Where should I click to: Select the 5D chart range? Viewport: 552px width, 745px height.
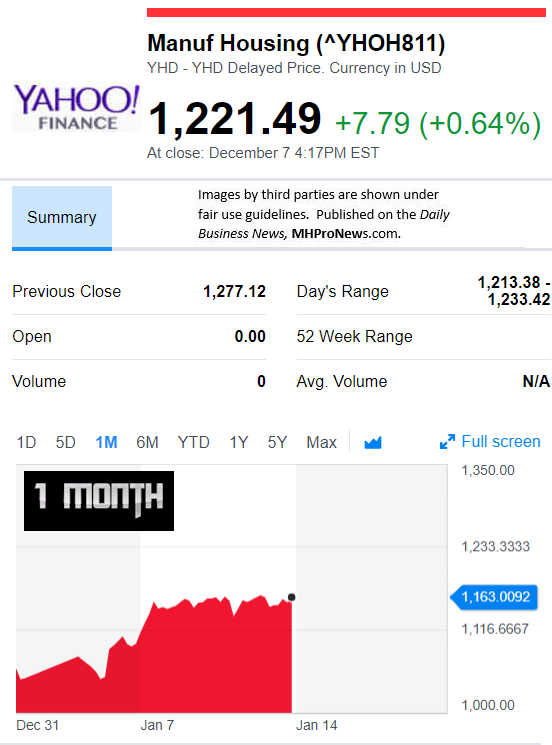tap(66, 442)
